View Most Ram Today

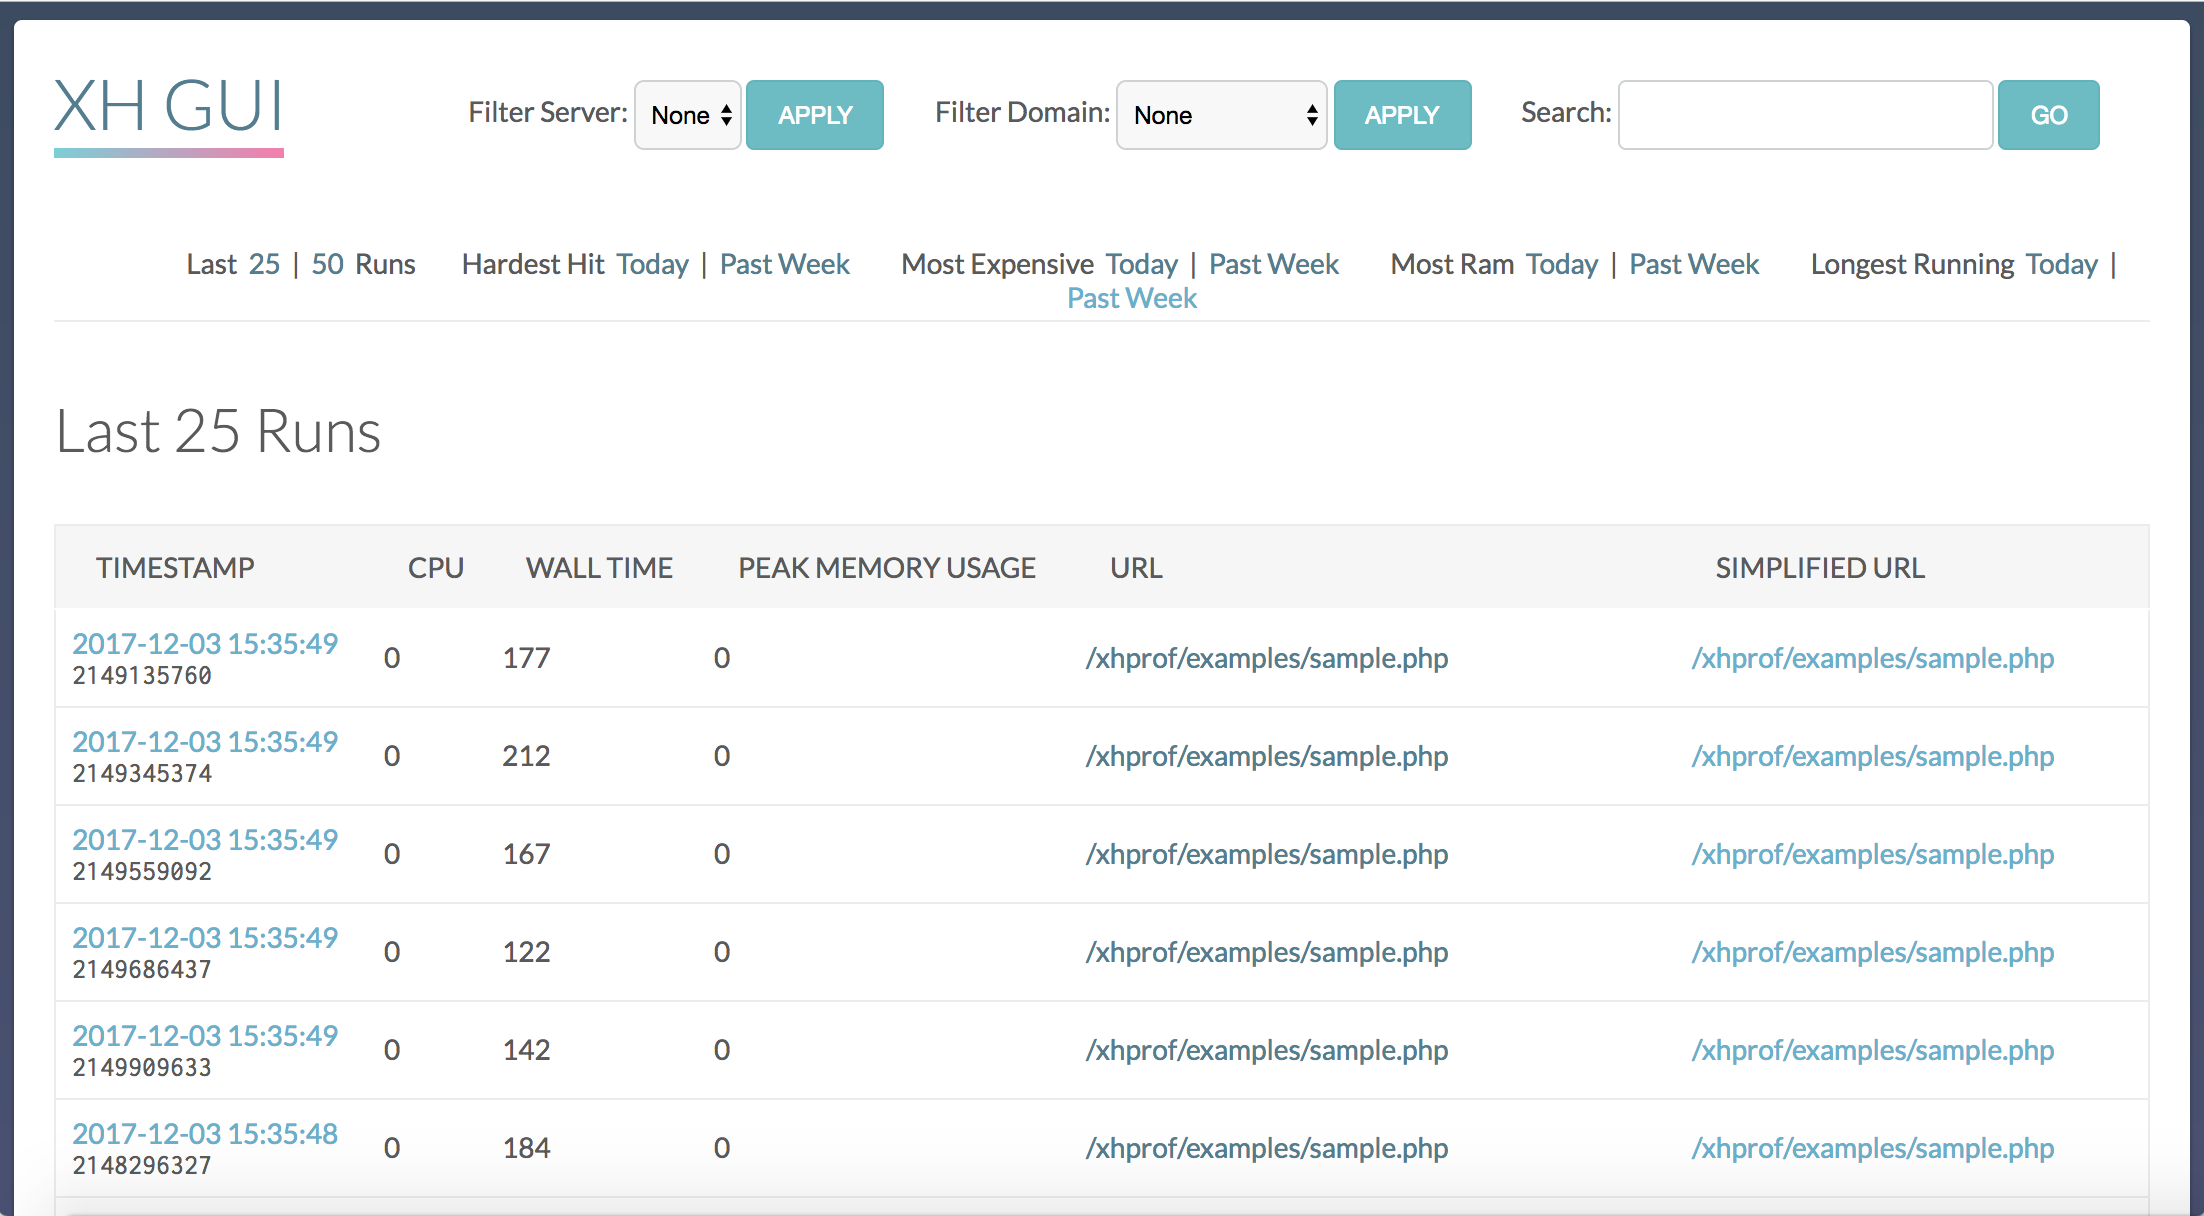point(1561,264)
